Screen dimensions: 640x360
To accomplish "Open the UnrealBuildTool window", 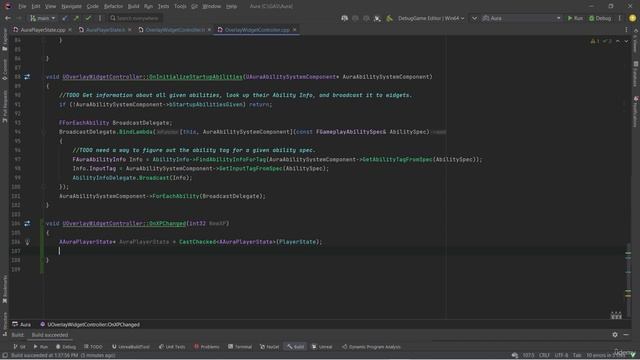I will point(131,347).
